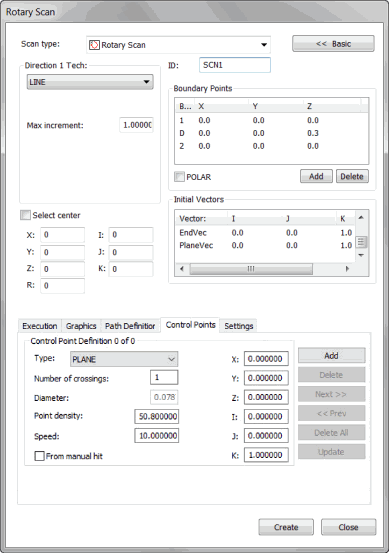Click the Speed field
The image size is (389, 553).
[x=156, y=436]
